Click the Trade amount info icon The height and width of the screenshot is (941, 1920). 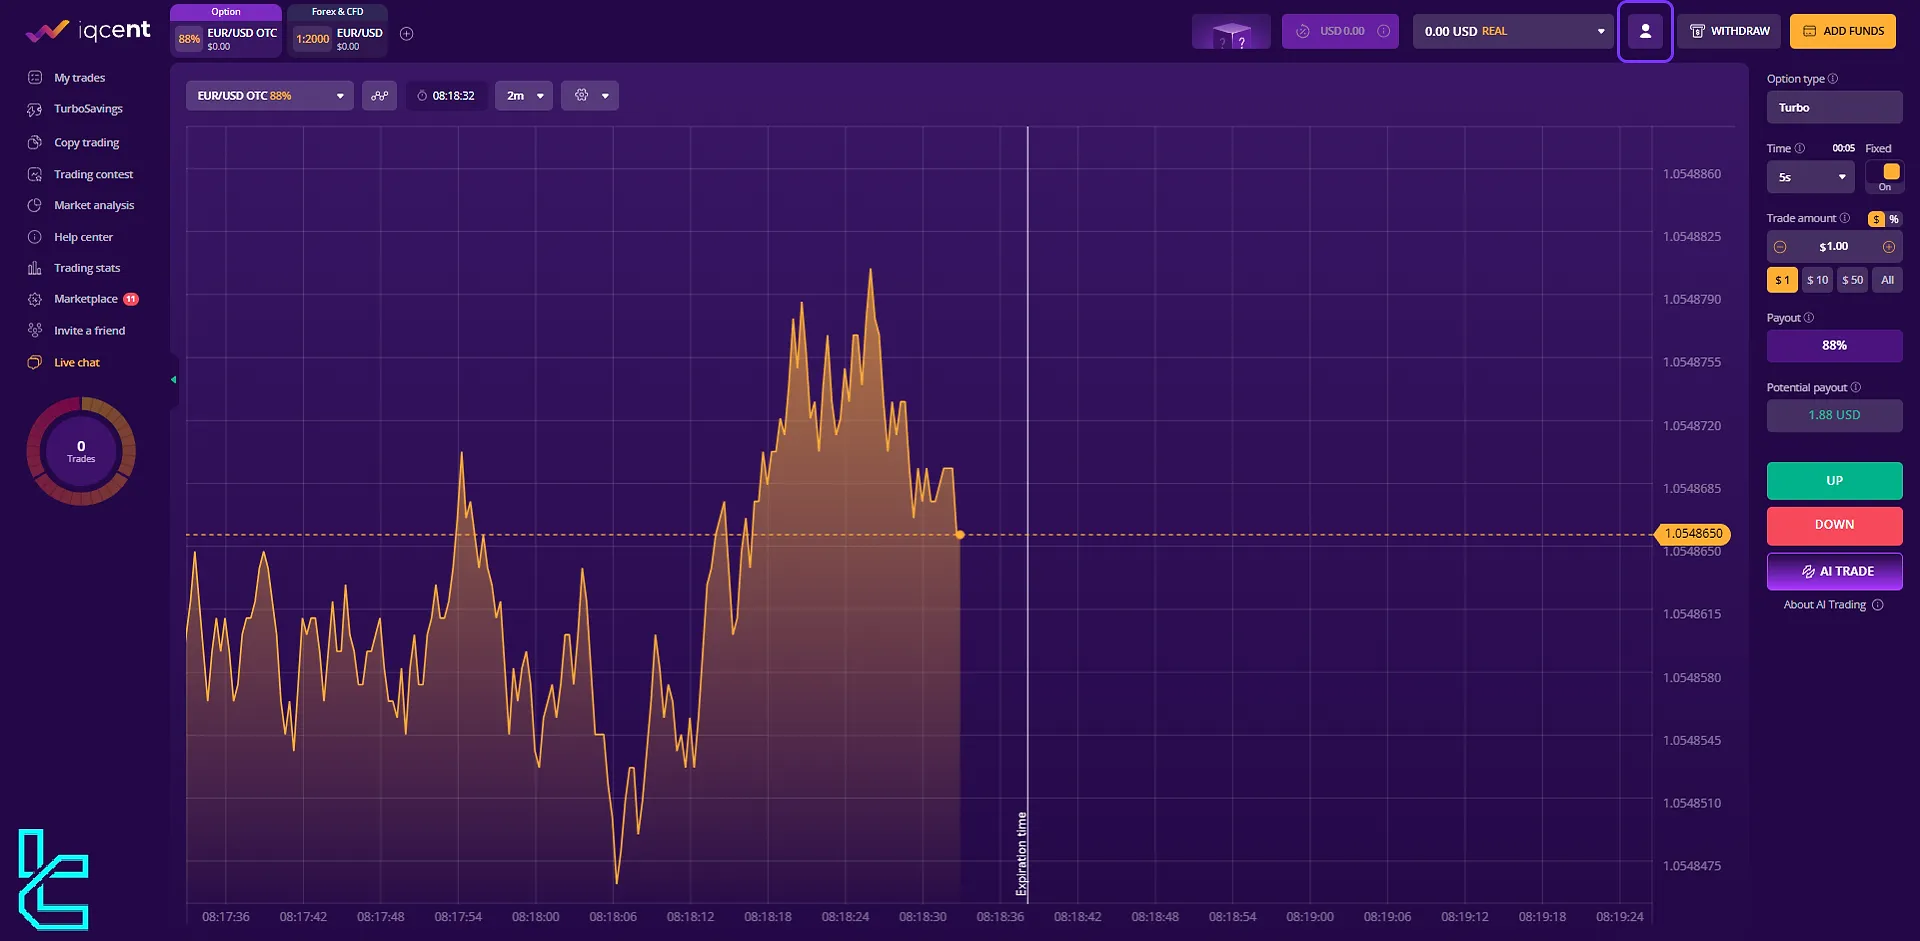pos(1845,218)
